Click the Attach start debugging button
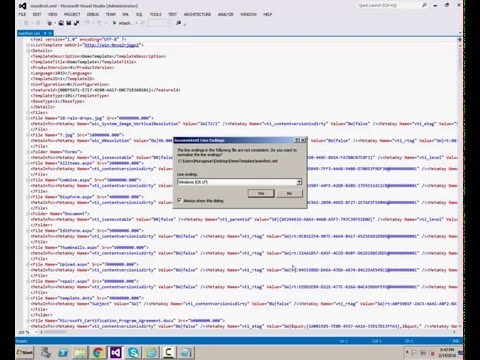Image resolution: width=480 pixels, height=360 pixels. pos(122,23)
